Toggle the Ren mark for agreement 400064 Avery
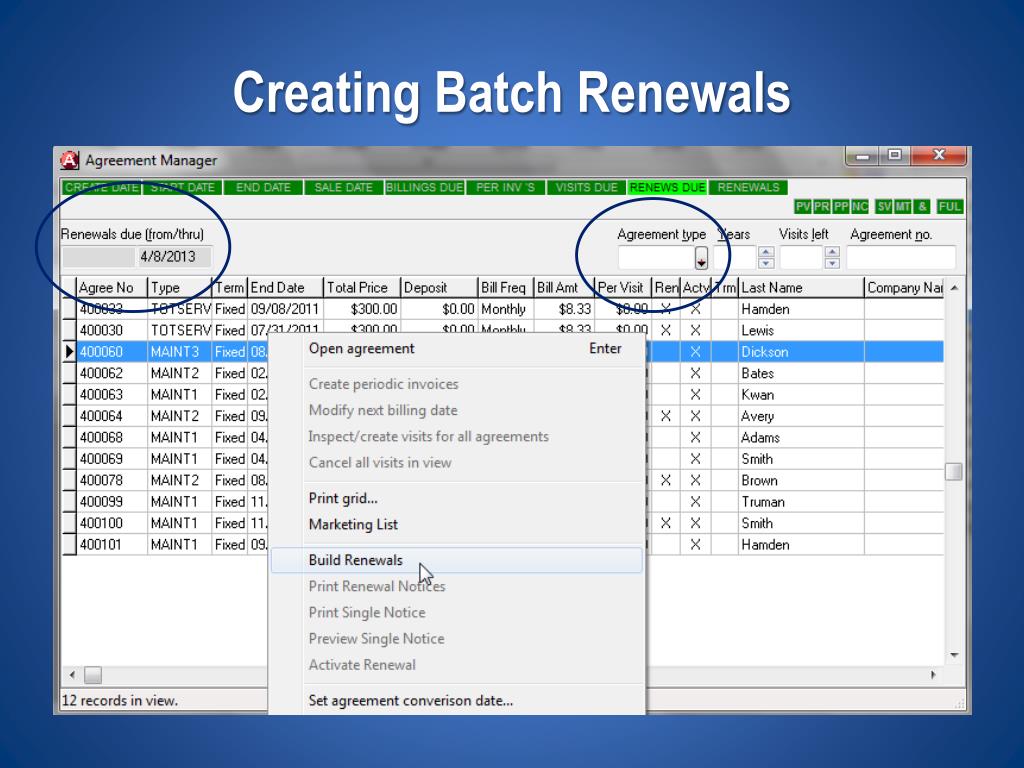 (666, 416)
